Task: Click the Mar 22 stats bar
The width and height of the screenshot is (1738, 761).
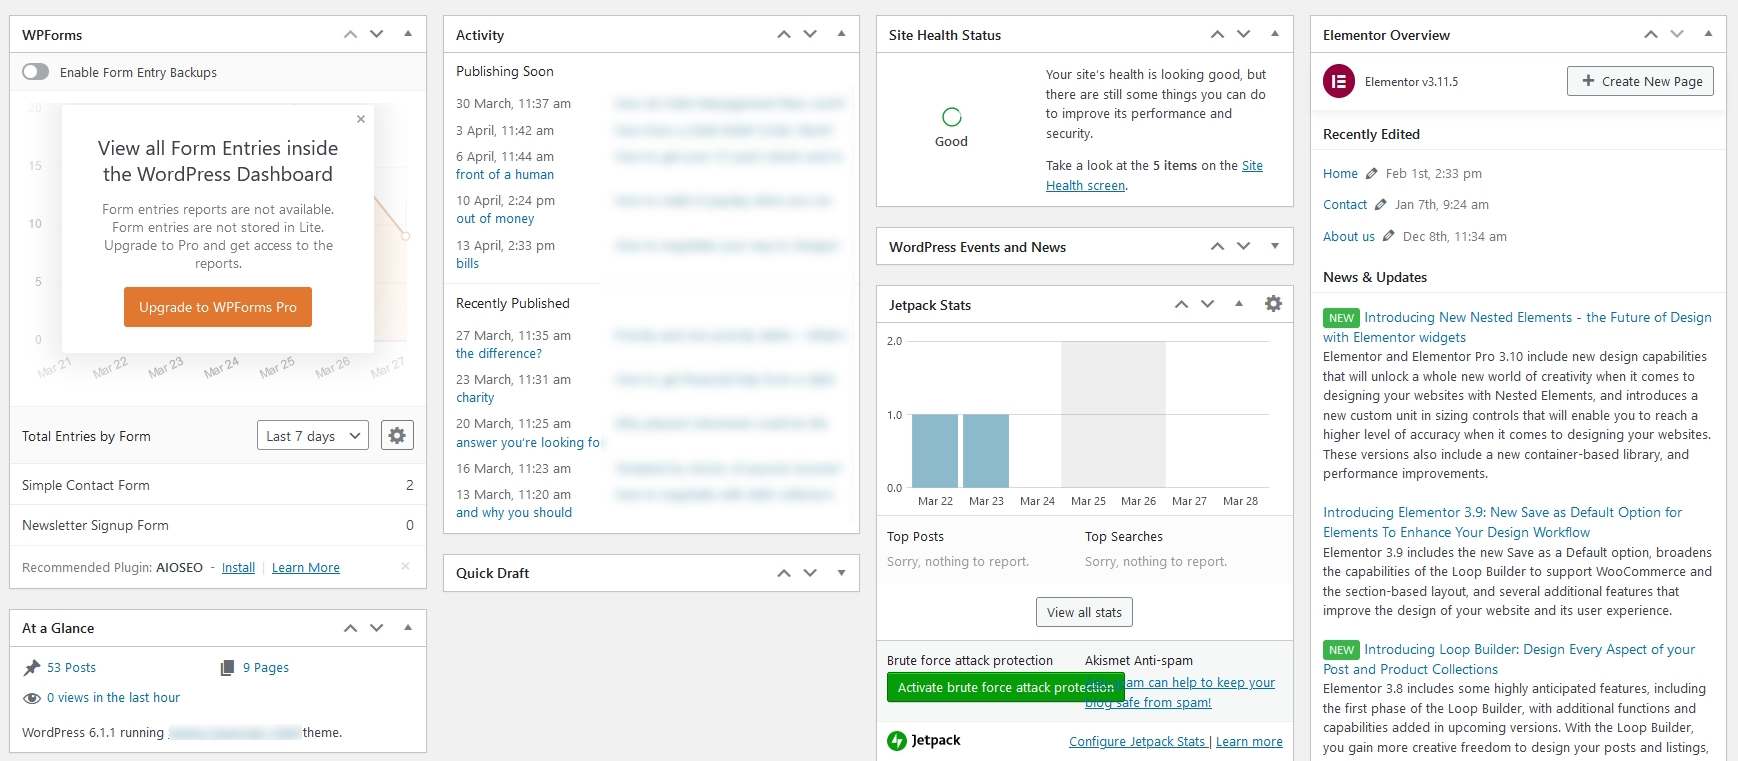Action: (935, 451)
